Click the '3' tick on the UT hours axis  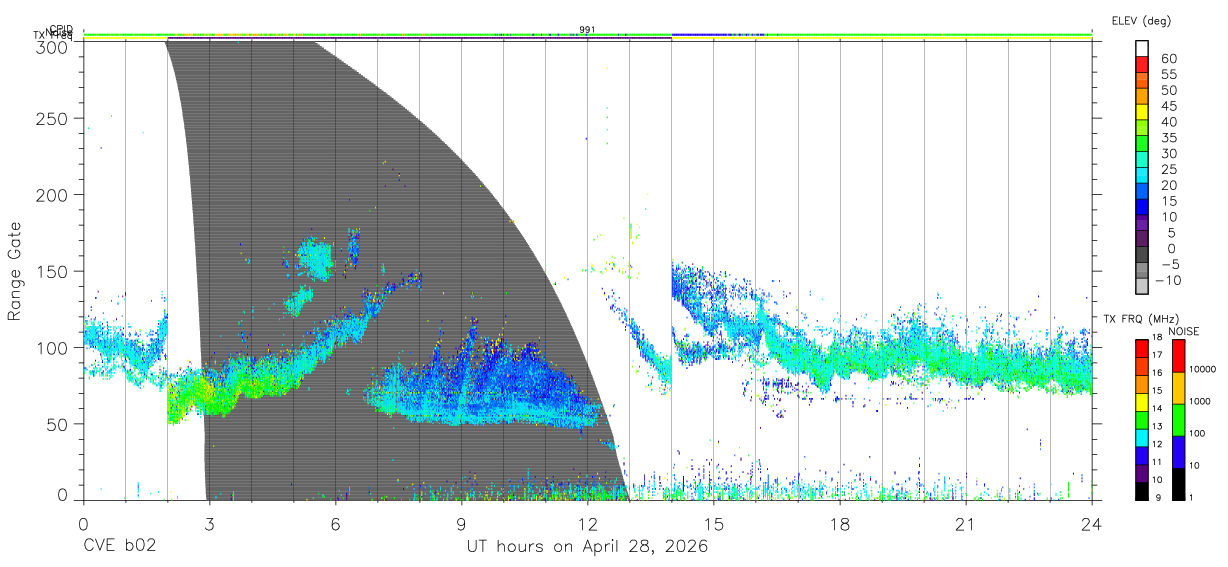pos(209,524)
